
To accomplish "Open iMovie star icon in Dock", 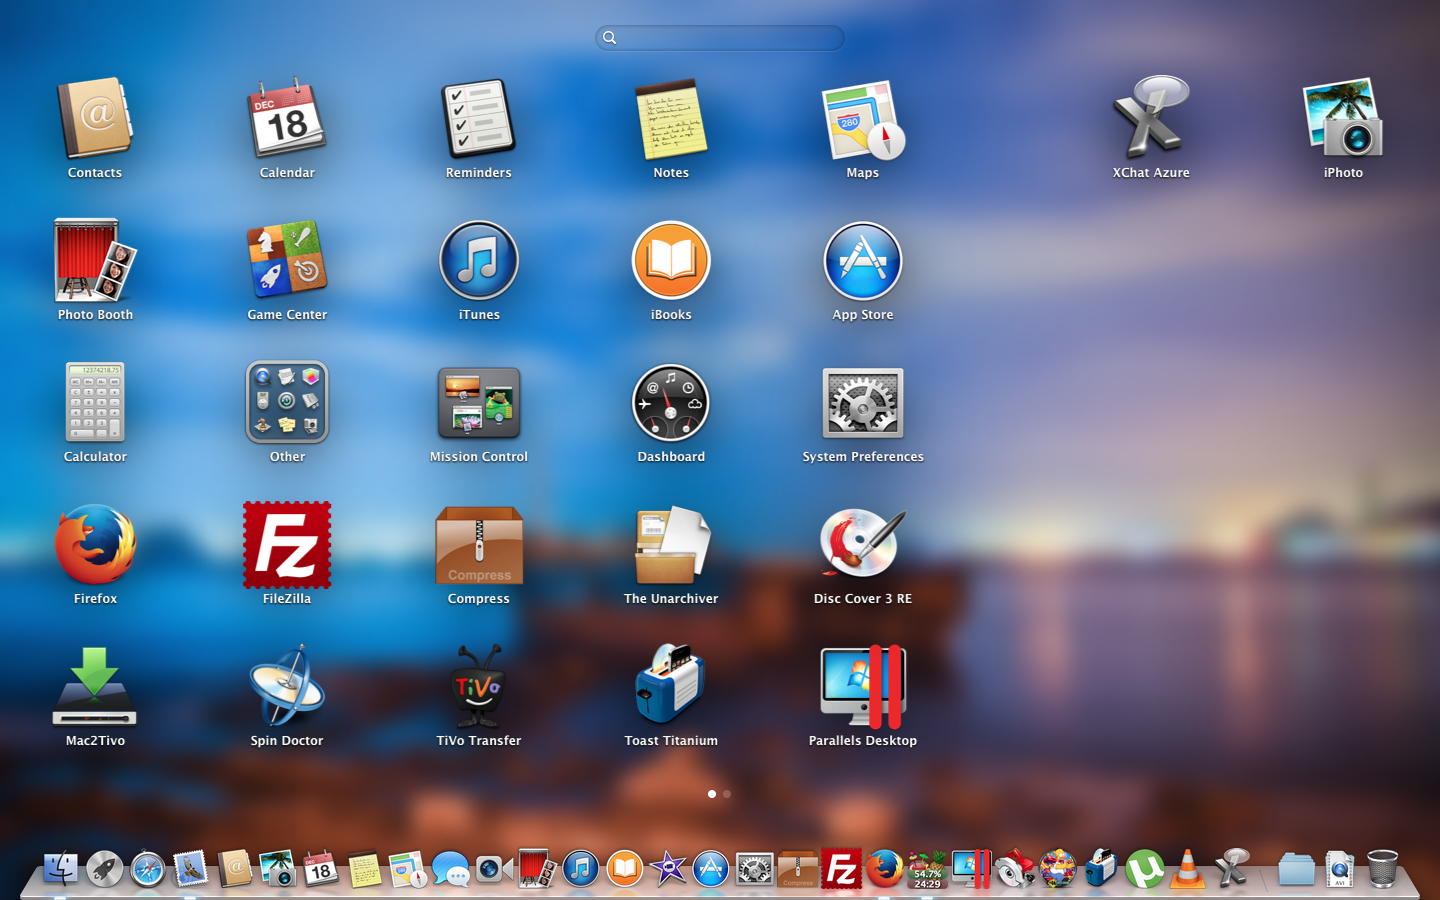I will [668, 868].
